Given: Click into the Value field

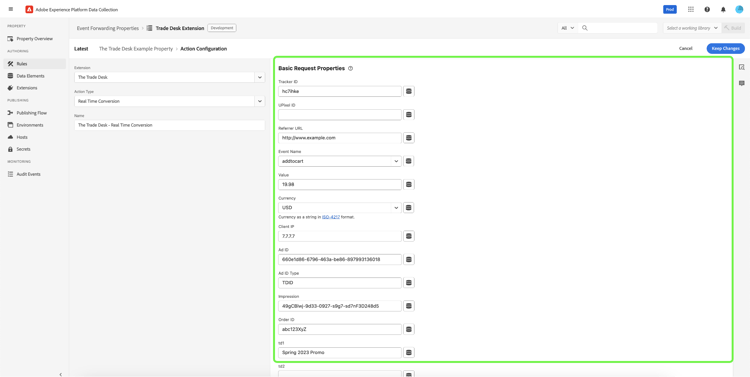Looking at the screenshot, I should 340,184.
